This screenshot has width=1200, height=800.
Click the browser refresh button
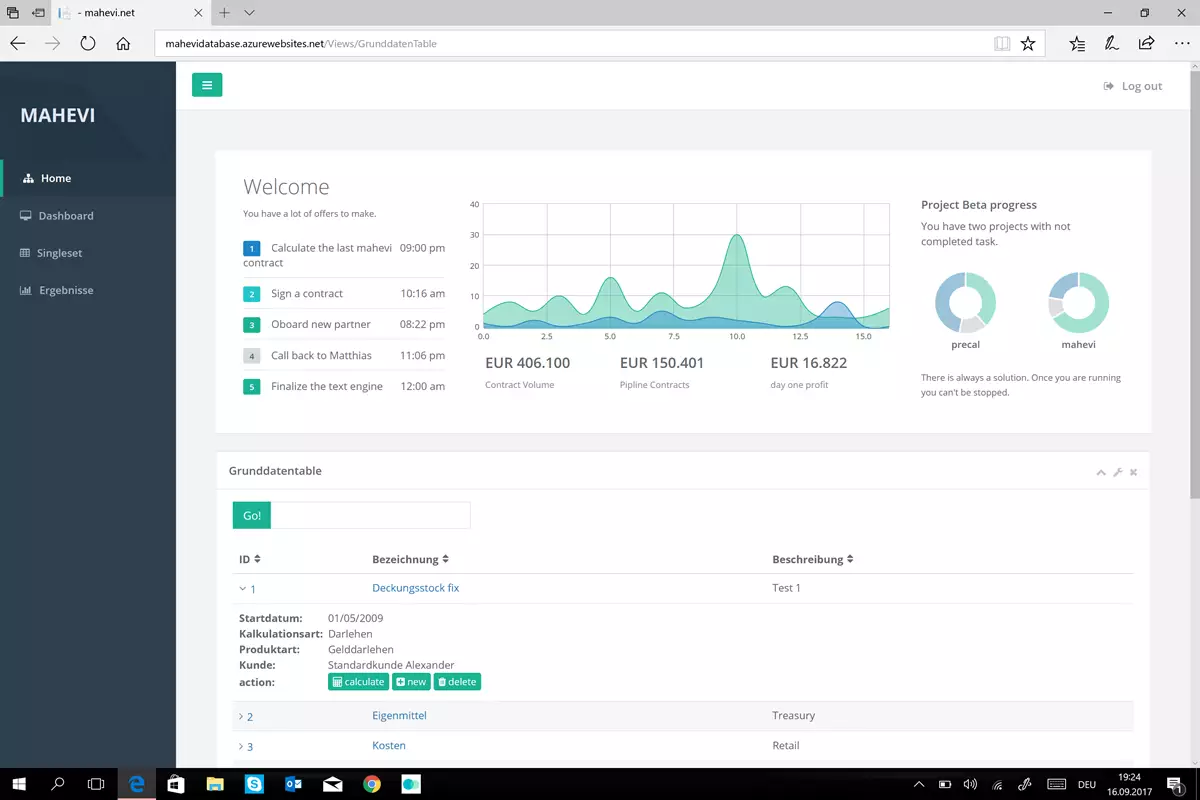tap(88, 44)
